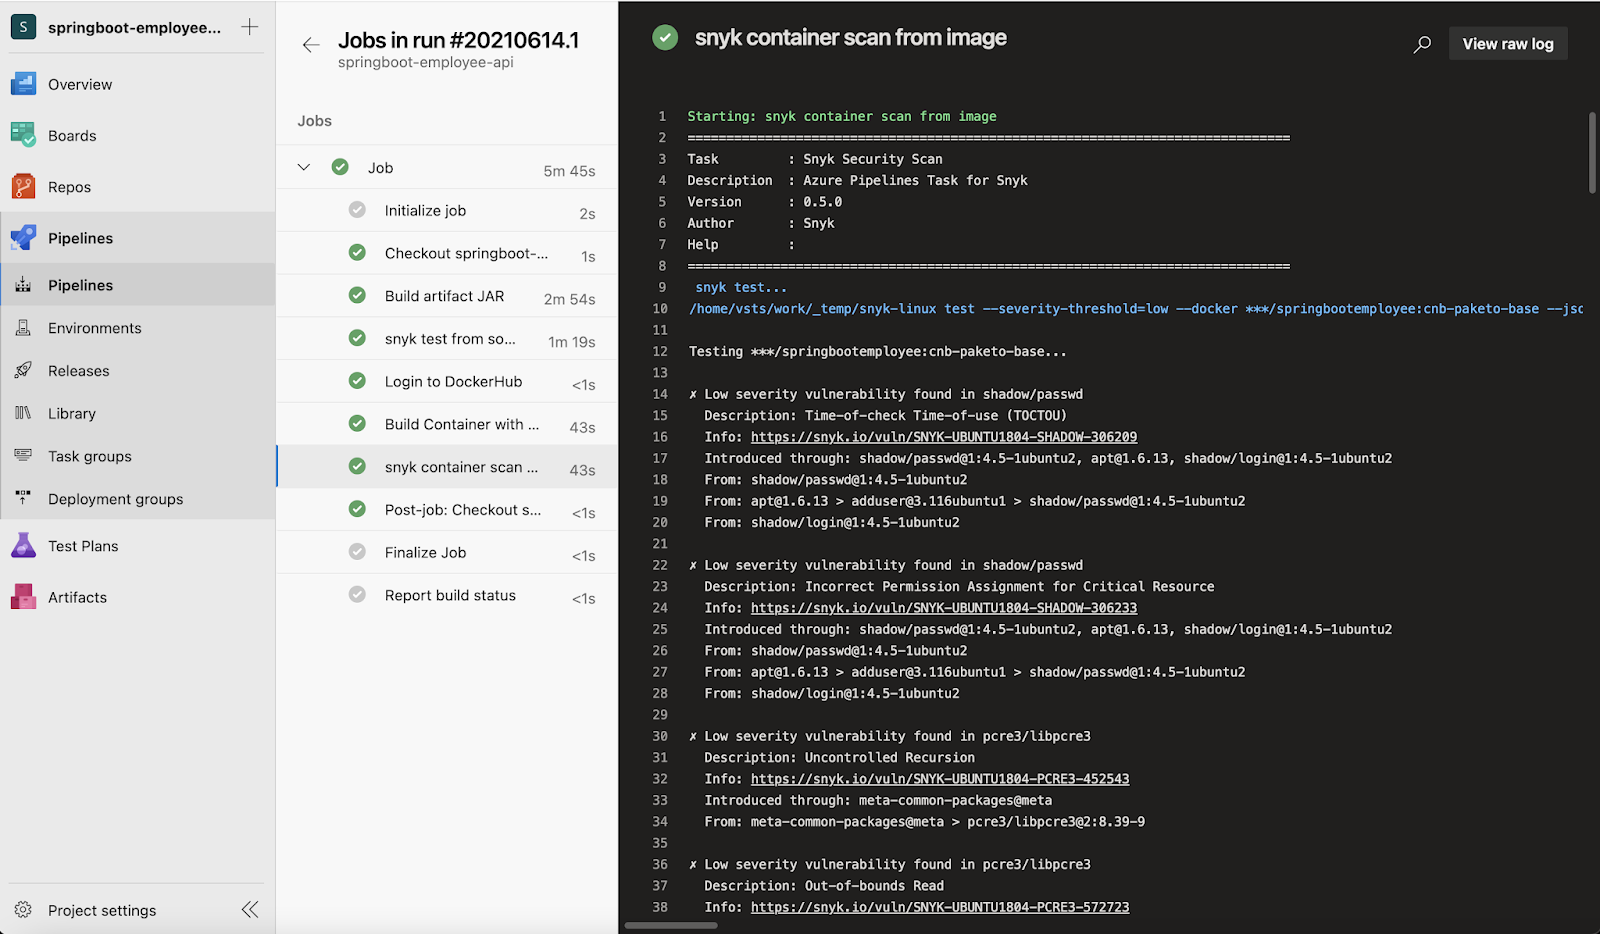Screen dimensions: 1600x934
Task: Open the Overview section icon
Action: (23, 84)
